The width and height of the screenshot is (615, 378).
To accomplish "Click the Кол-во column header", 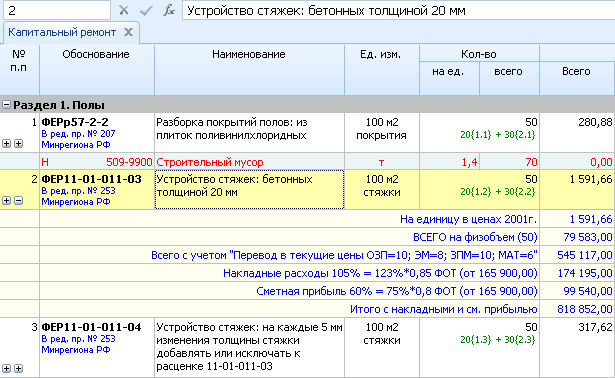I will pos(479,53).
